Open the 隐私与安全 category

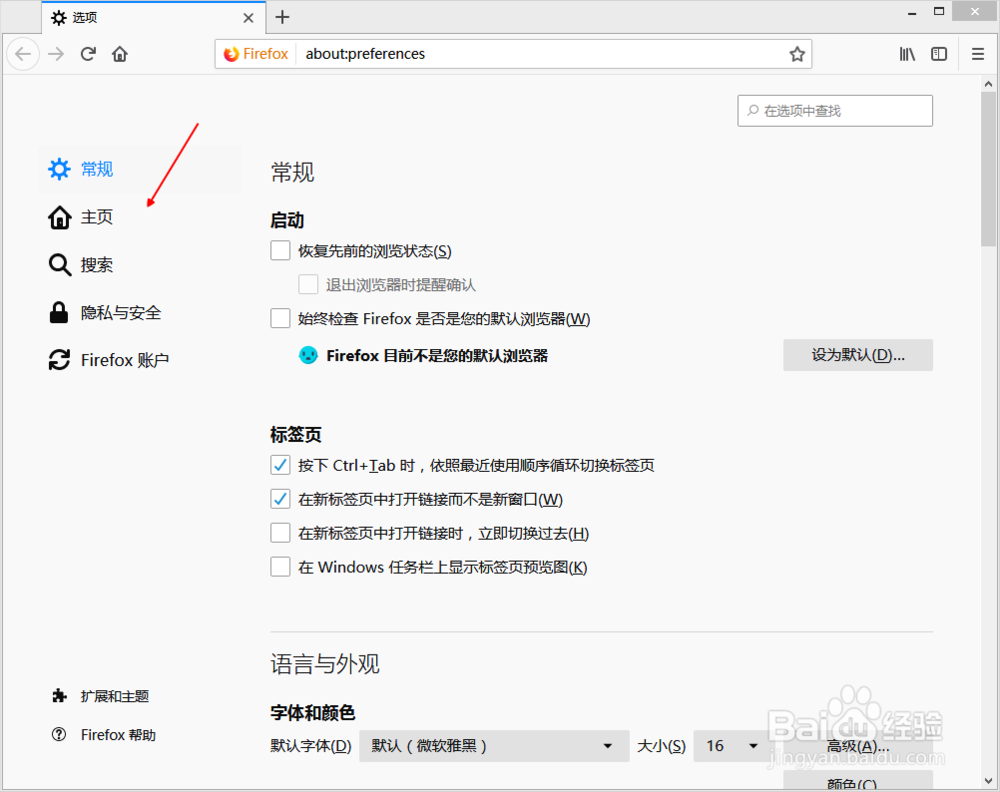click(139, 312)
